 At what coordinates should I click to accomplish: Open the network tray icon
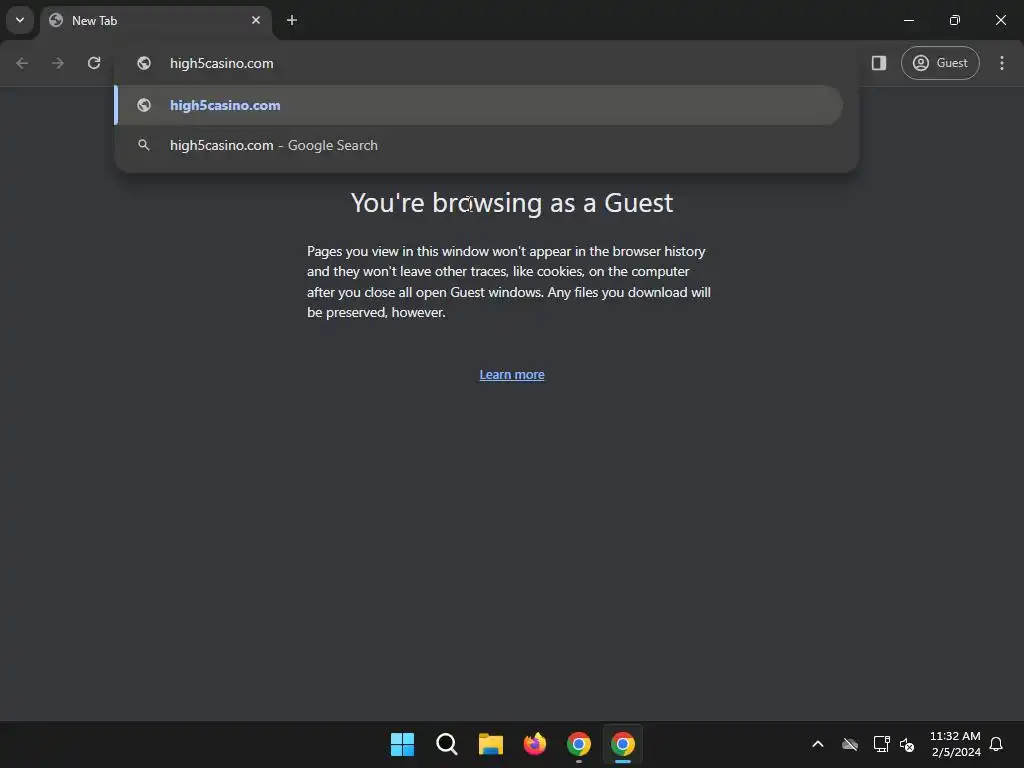882,744
